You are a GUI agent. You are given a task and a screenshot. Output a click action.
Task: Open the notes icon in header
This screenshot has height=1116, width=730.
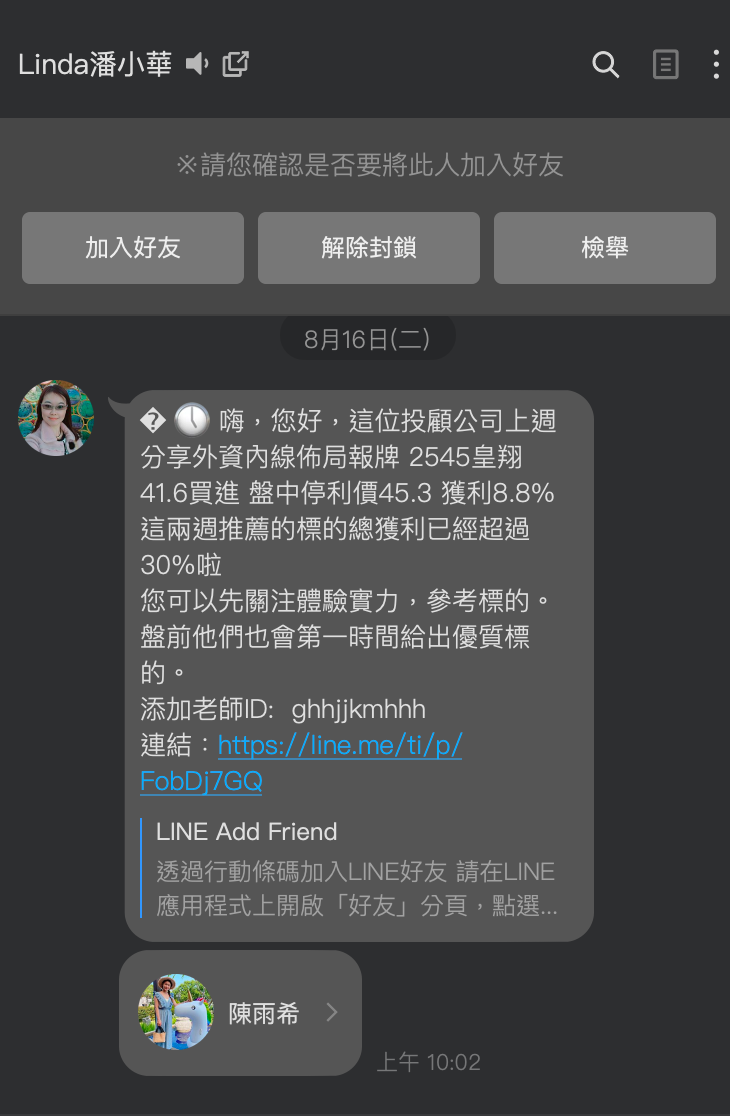pyautogui.click(x=665, y=65)
